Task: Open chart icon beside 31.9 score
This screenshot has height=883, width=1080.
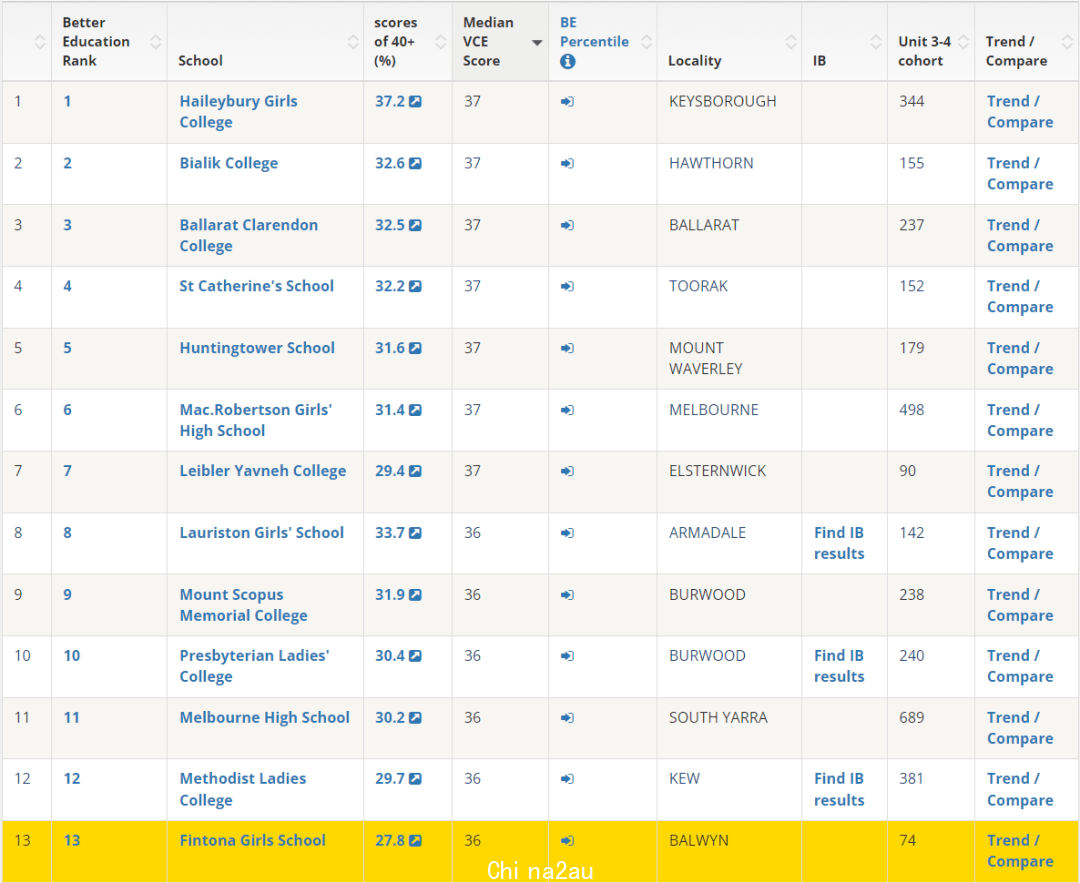Action: coord(415,594)
